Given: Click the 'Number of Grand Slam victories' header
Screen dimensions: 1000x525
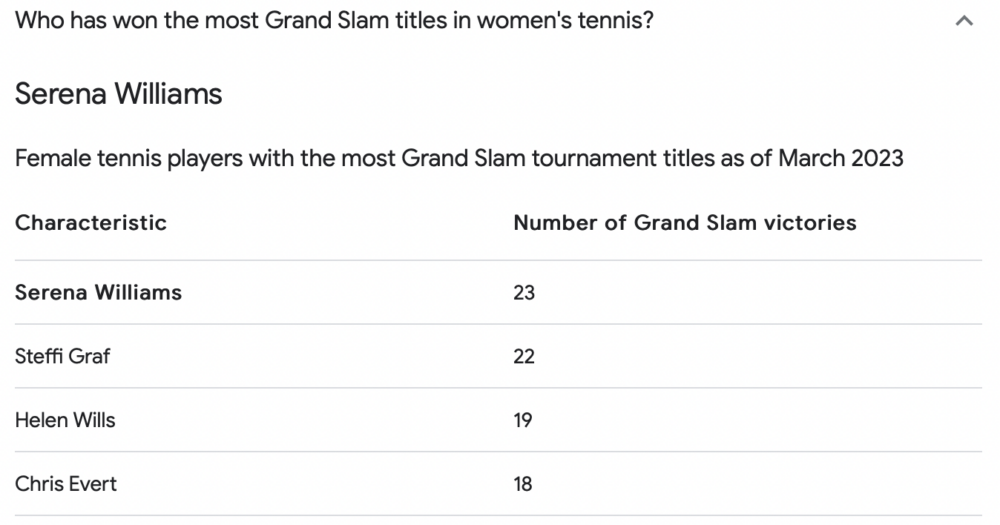Looking at the screenshot, I should coord(685,223).
